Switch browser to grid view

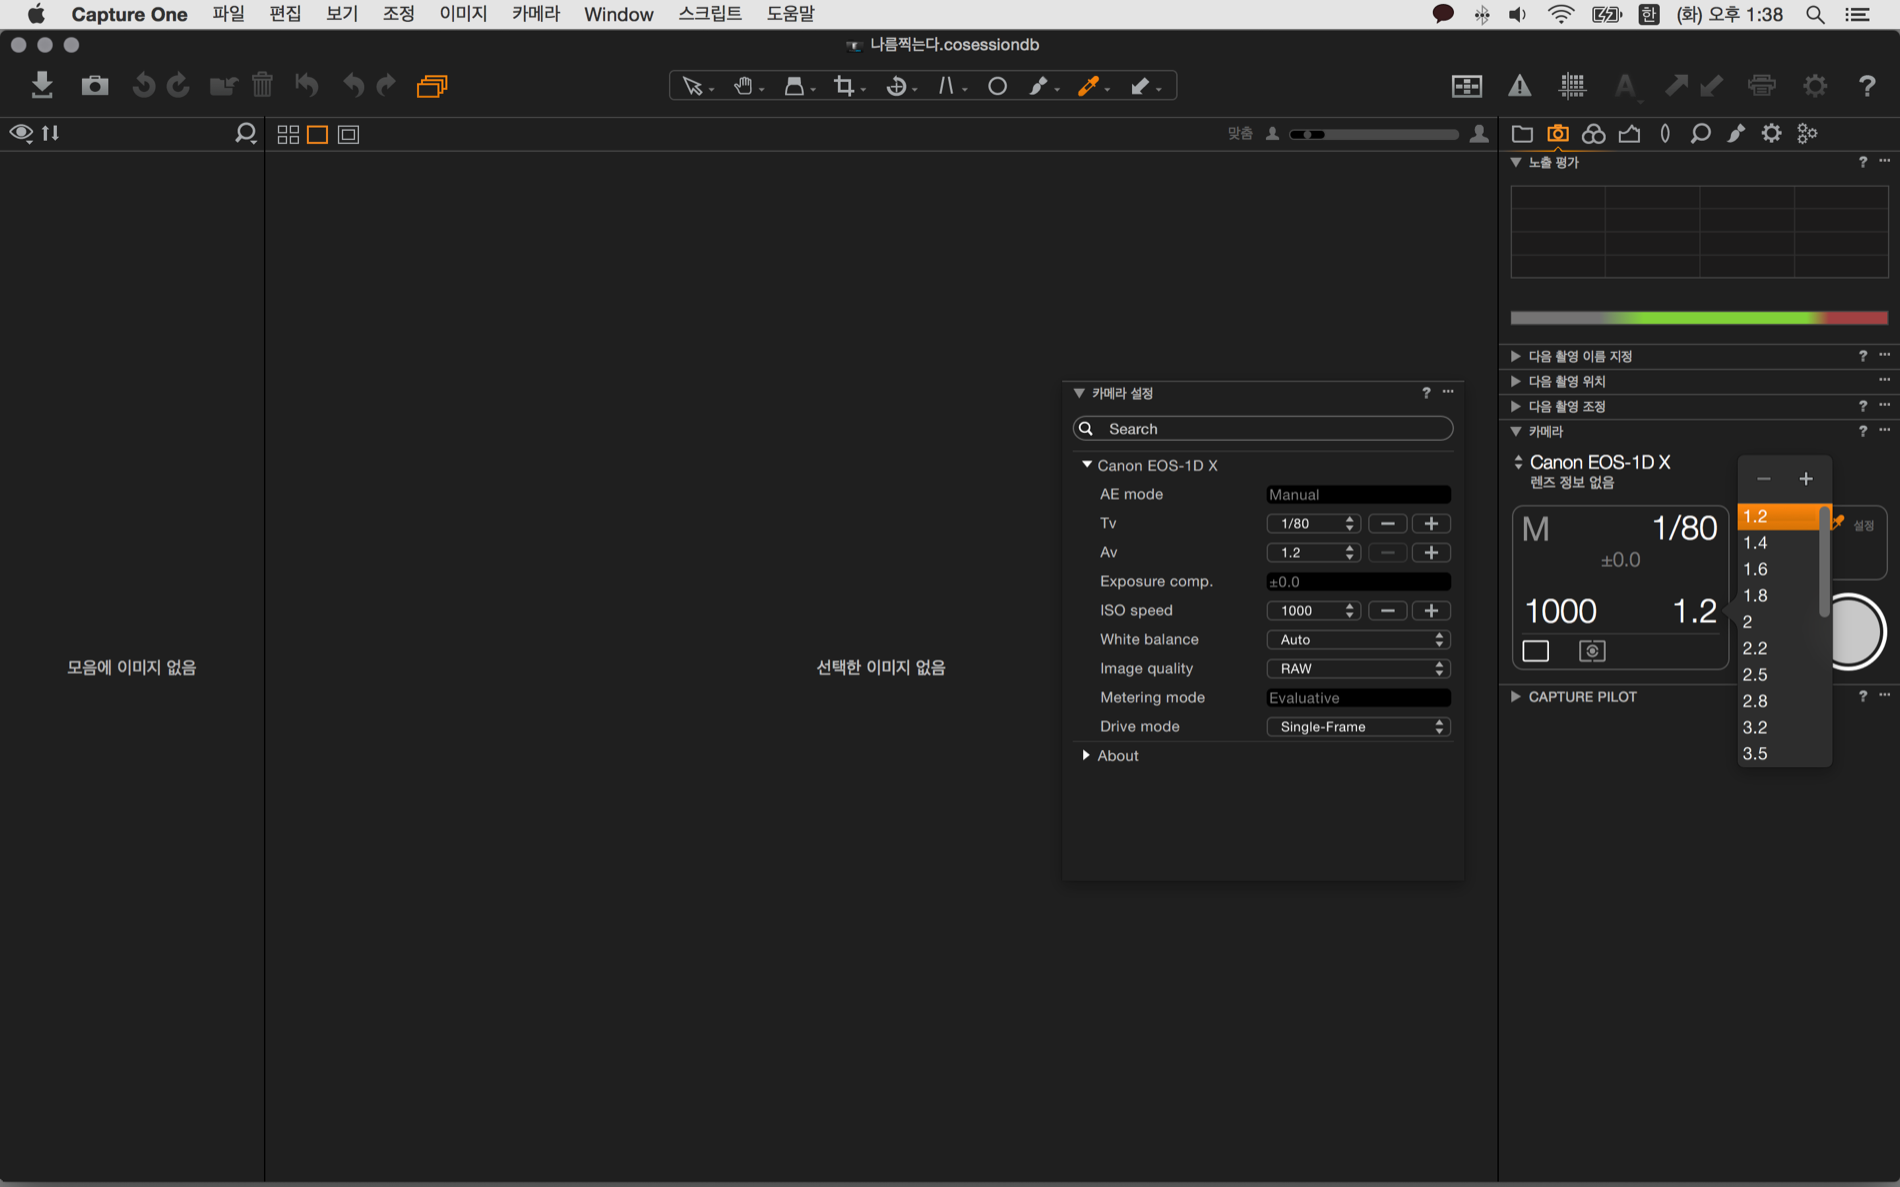click(288, 134)
